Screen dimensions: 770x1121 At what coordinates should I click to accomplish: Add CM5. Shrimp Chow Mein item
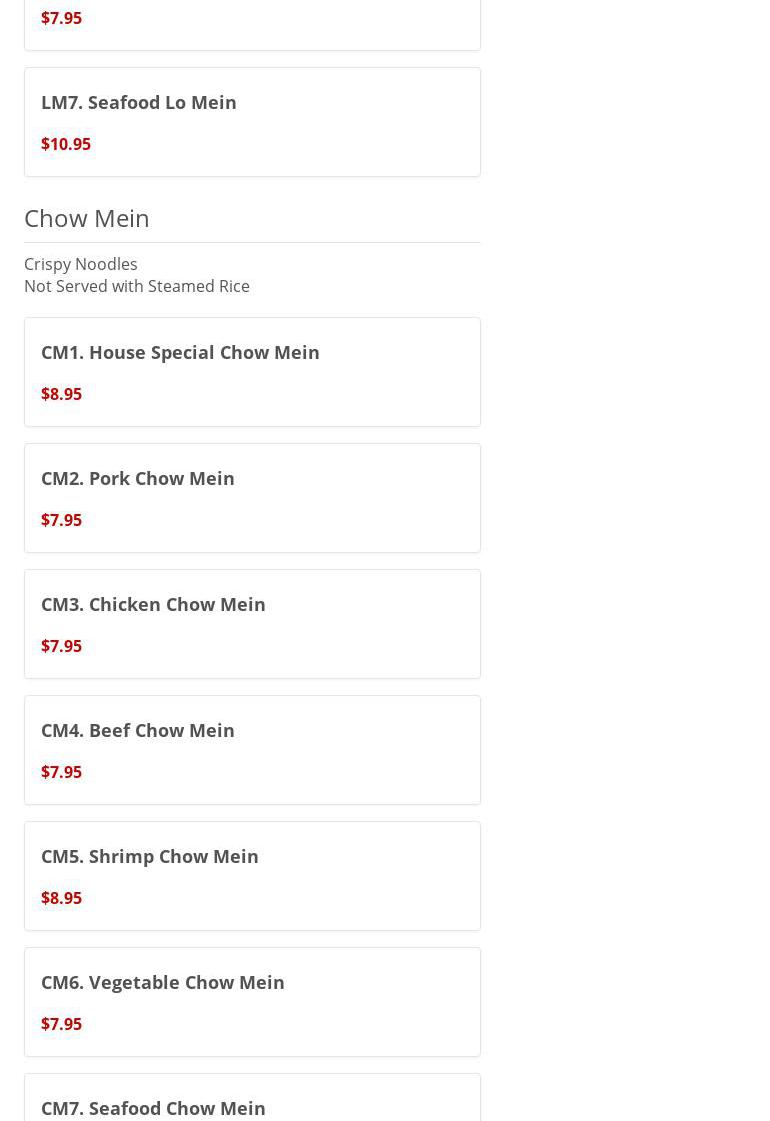150,856
